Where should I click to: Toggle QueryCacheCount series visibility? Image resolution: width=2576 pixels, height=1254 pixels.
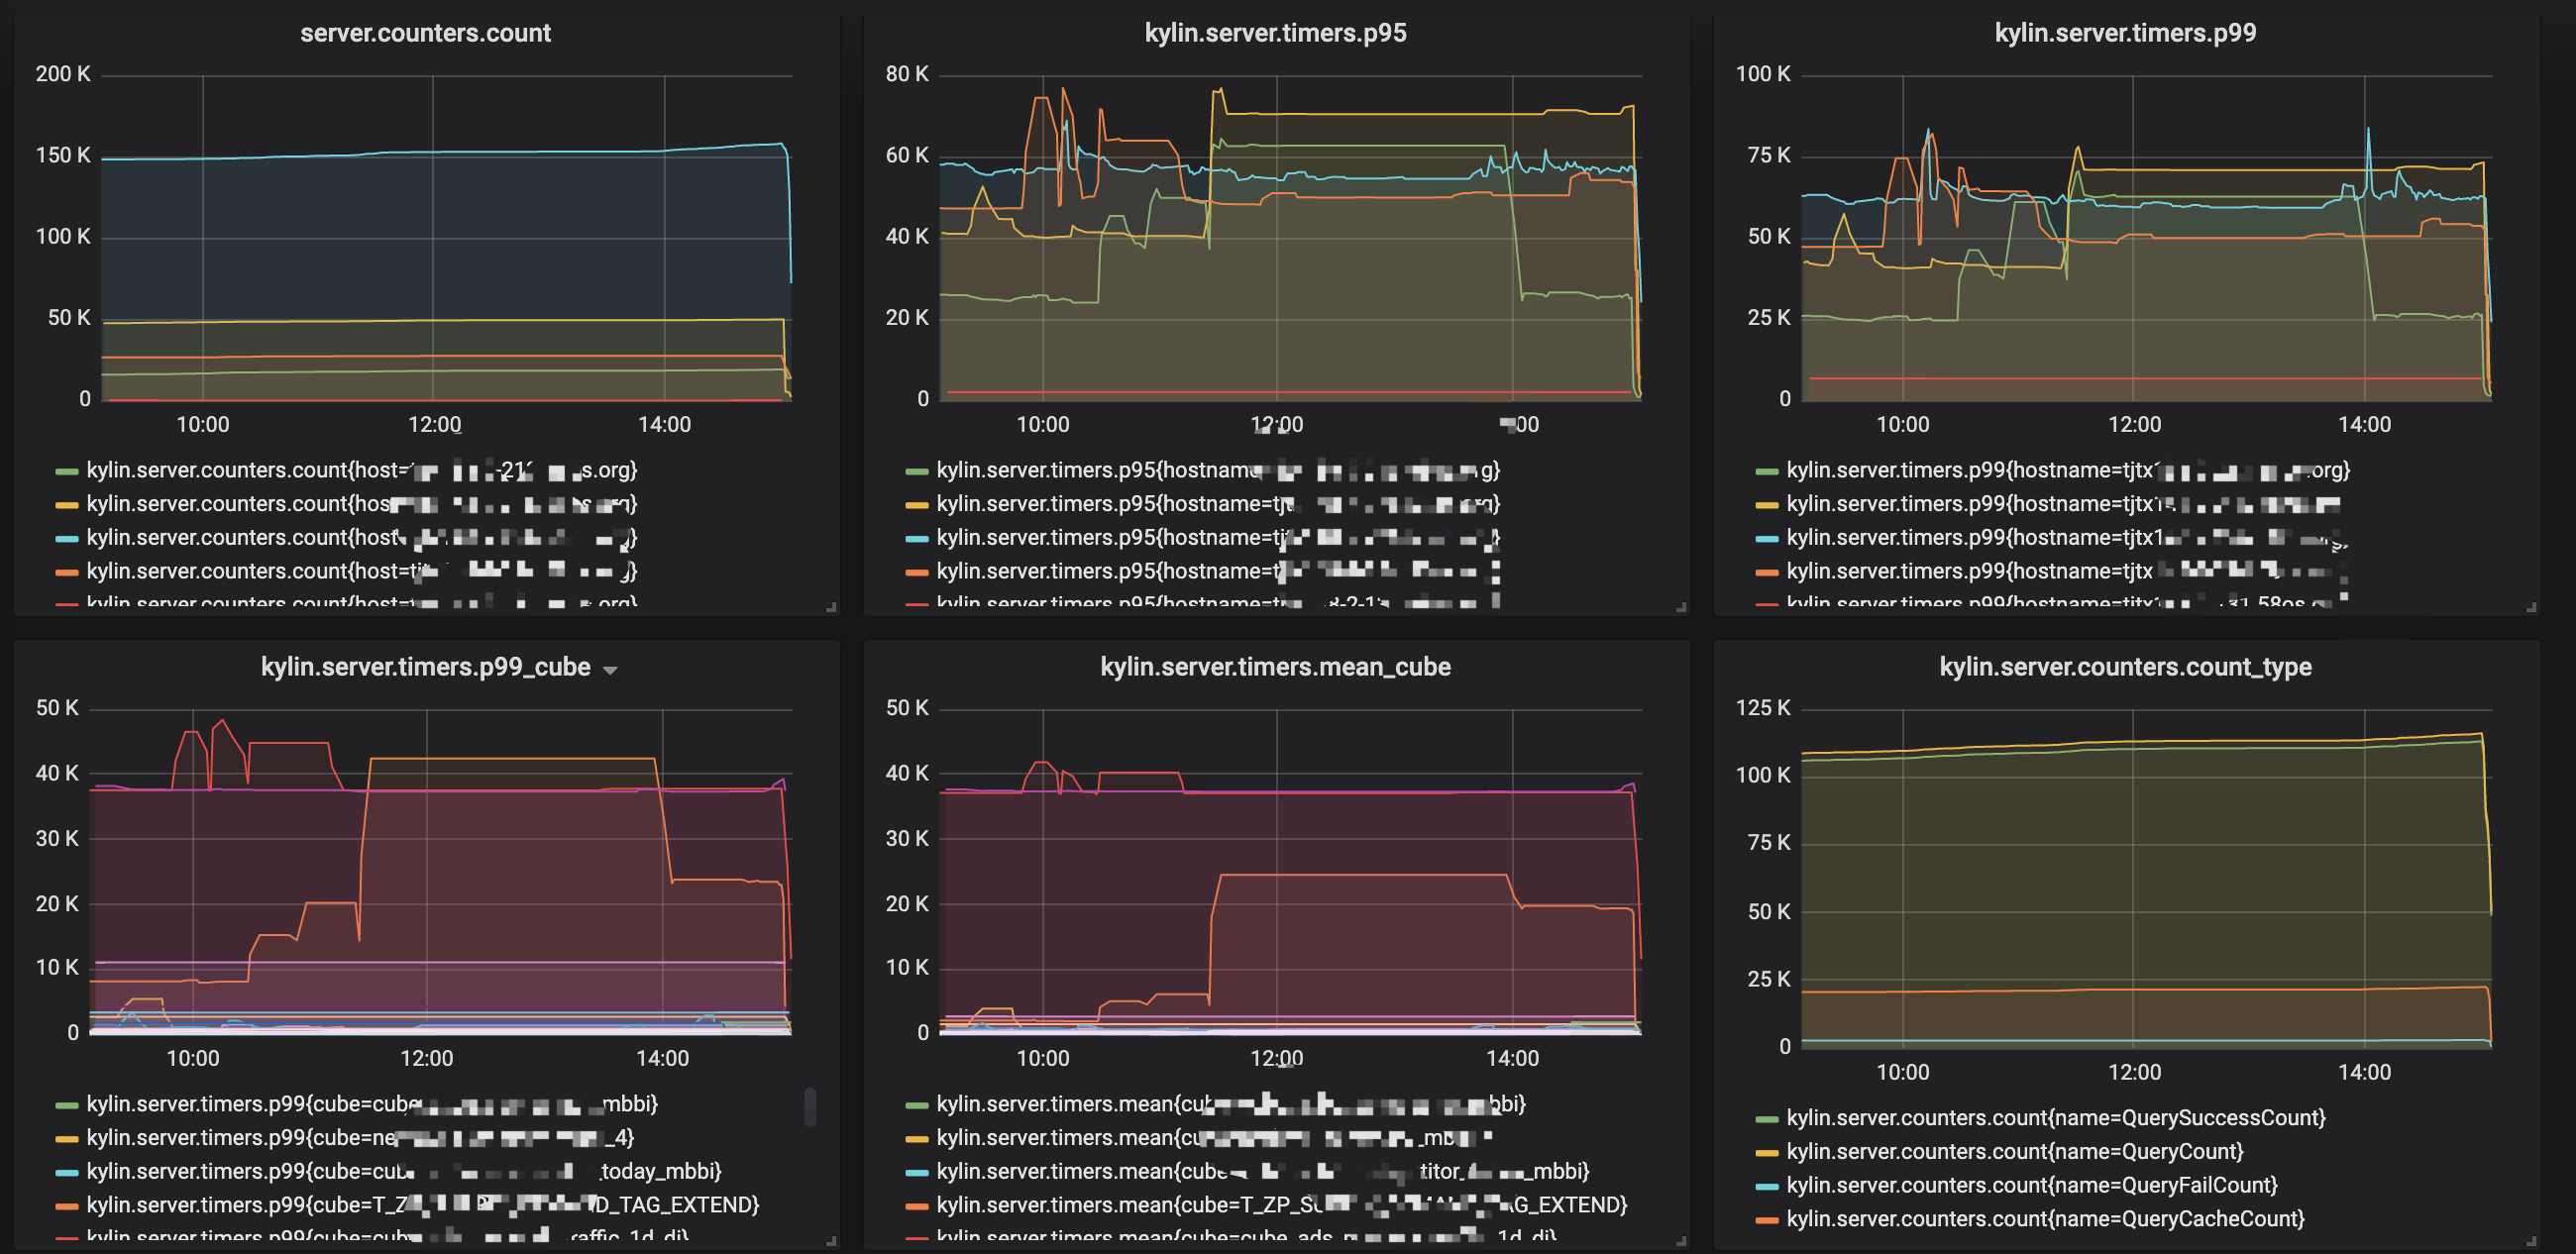coord(2044,1219)
